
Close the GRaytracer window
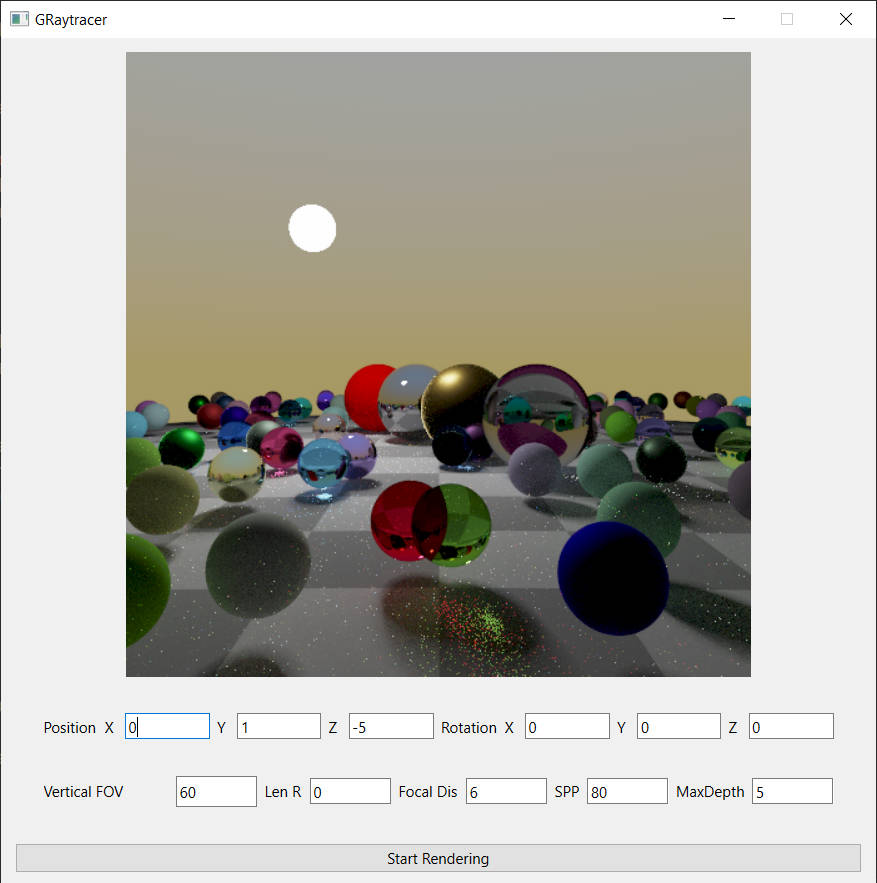coord(846,19)
